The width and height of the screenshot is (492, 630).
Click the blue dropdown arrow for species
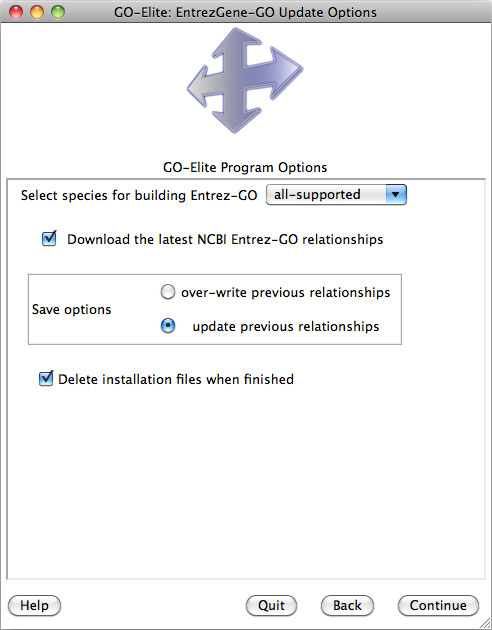396,195
